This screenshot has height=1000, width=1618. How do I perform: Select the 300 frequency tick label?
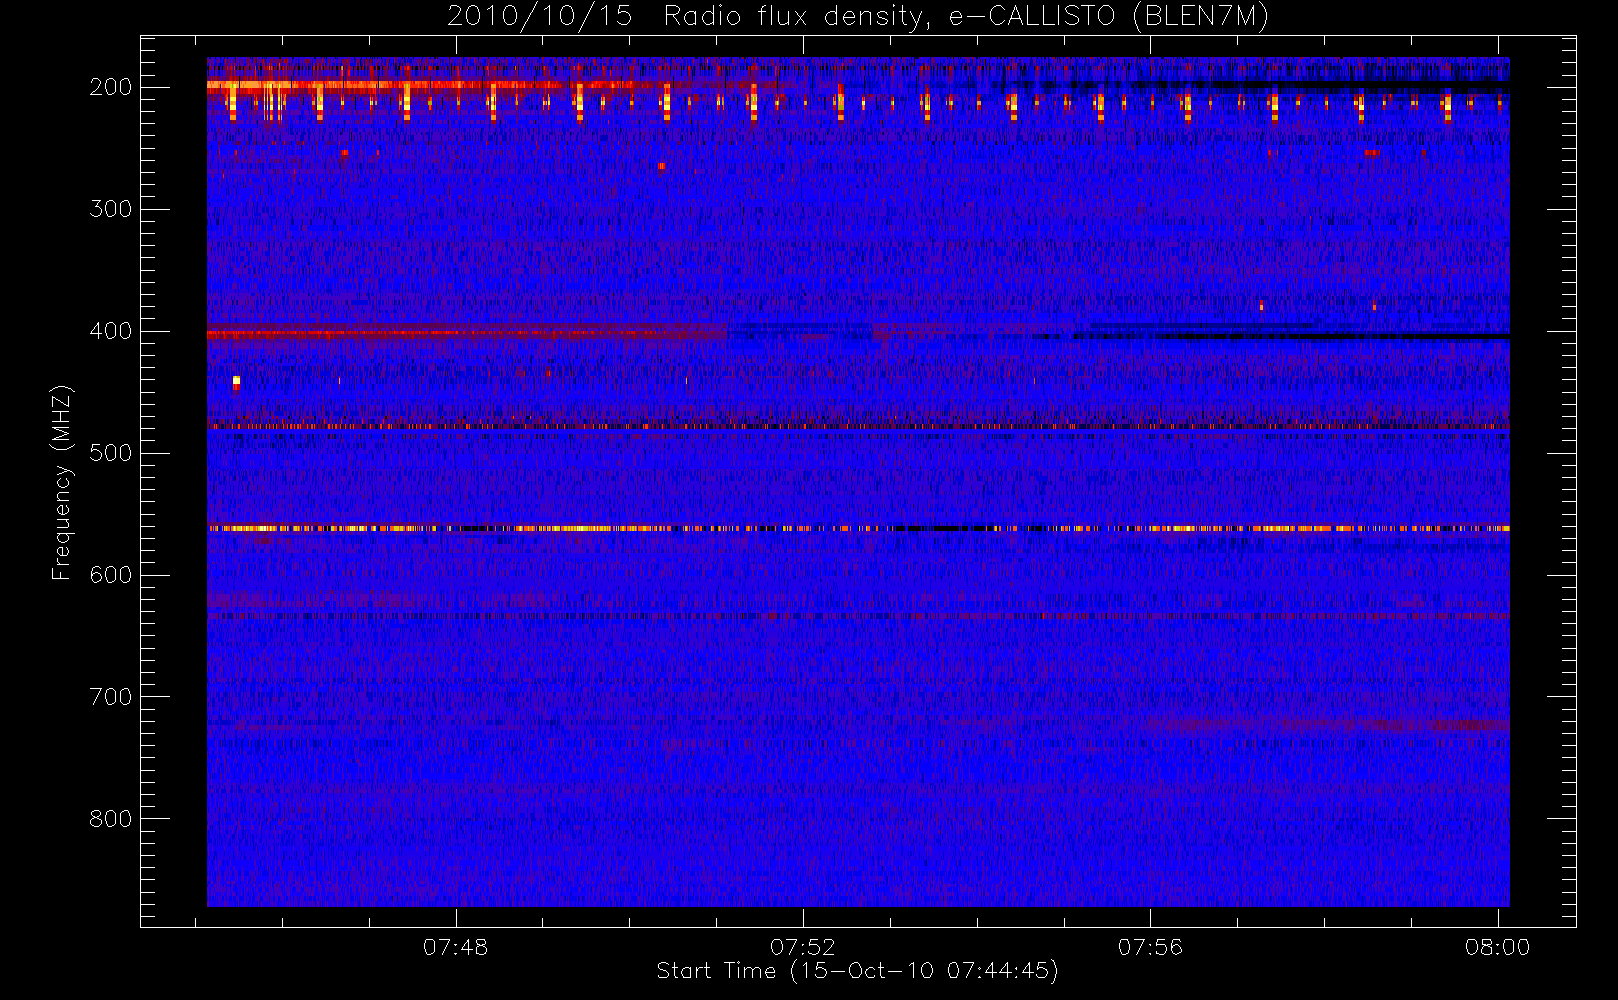111,209
